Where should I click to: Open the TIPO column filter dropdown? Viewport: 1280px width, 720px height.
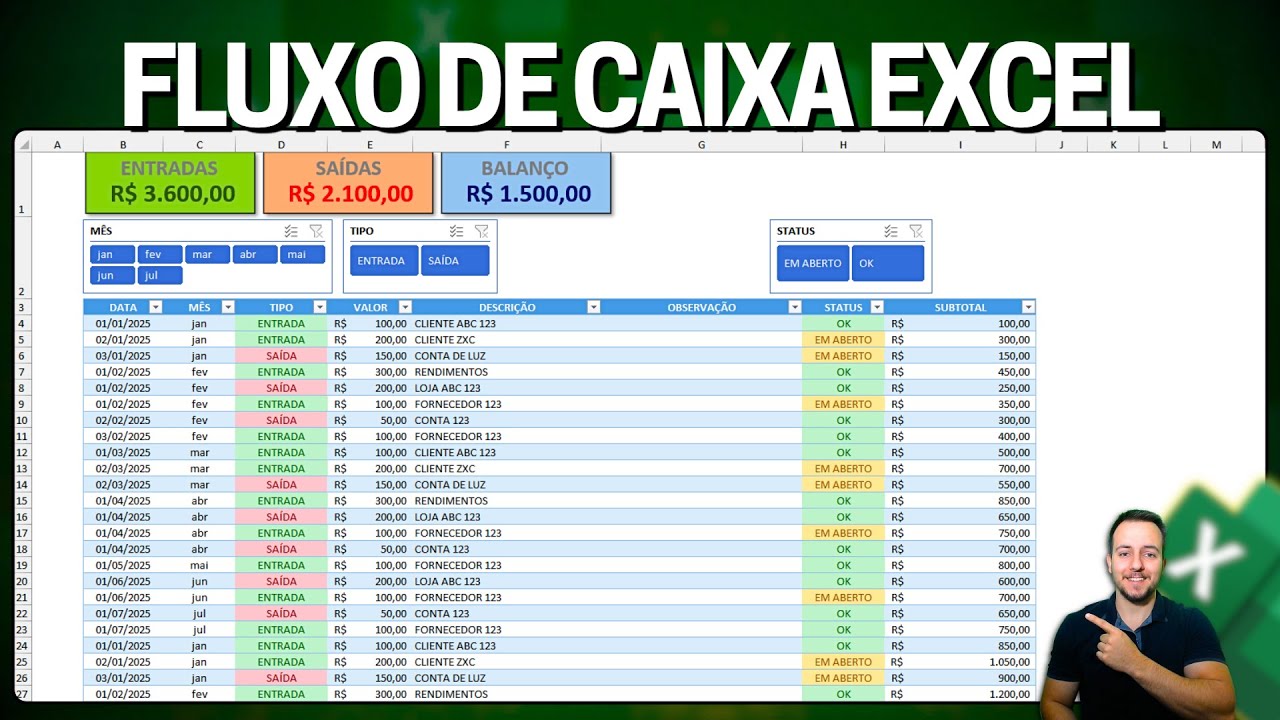(x=320, y=307)
